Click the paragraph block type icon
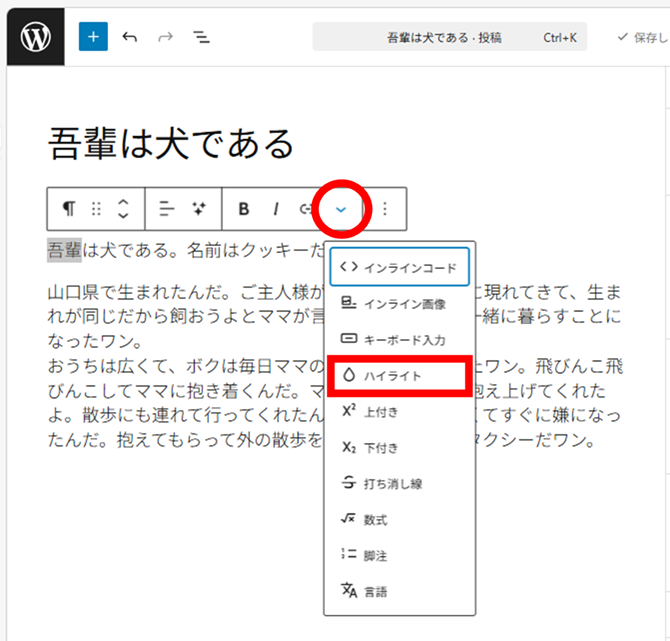Image resolution: width=670 pixels, height=641 pixels. 68,209
